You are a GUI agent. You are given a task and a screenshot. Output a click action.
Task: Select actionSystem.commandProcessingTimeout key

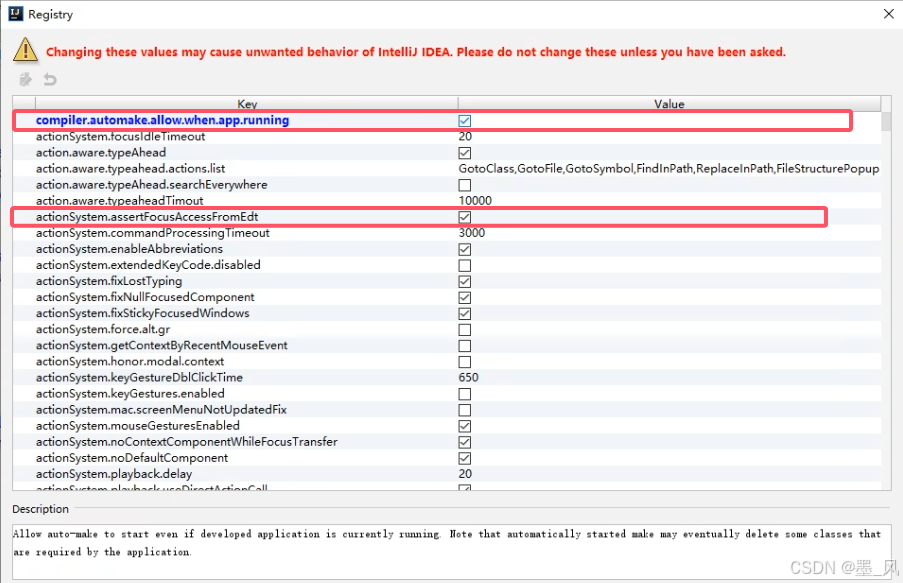[x=153, y=233]
